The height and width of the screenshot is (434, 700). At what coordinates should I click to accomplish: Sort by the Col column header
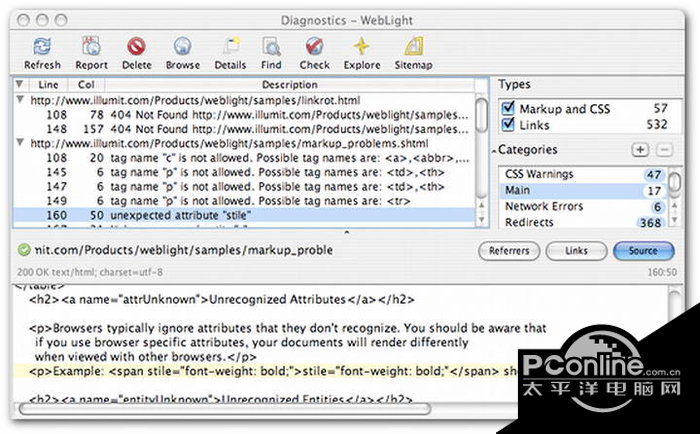click(86, 84)
